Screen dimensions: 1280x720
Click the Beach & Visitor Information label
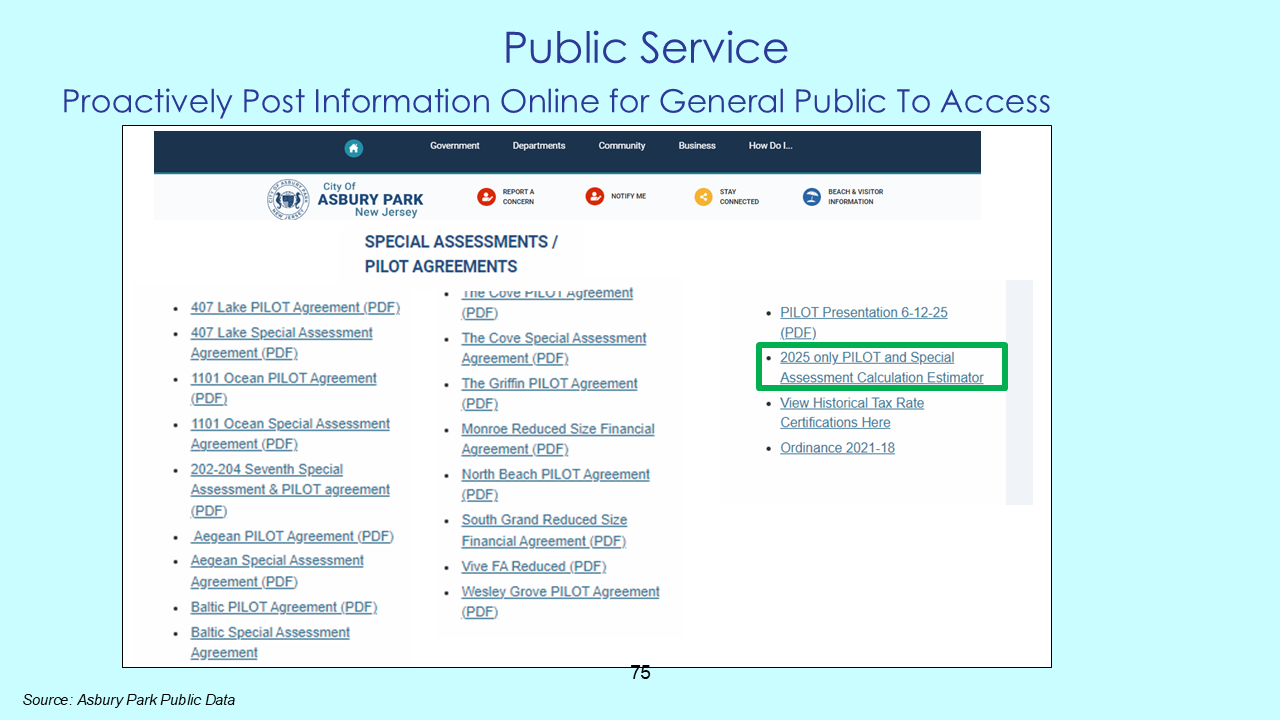855,197
